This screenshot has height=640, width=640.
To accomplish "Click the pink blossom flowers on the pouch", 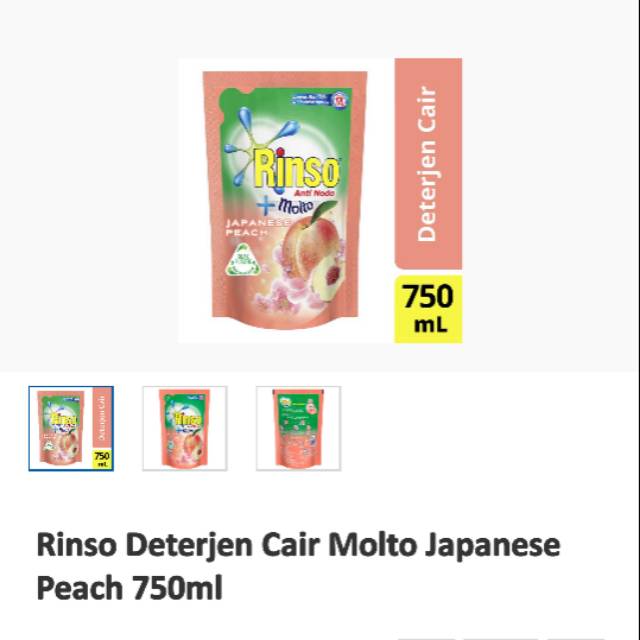I will [x=286, y=288].
